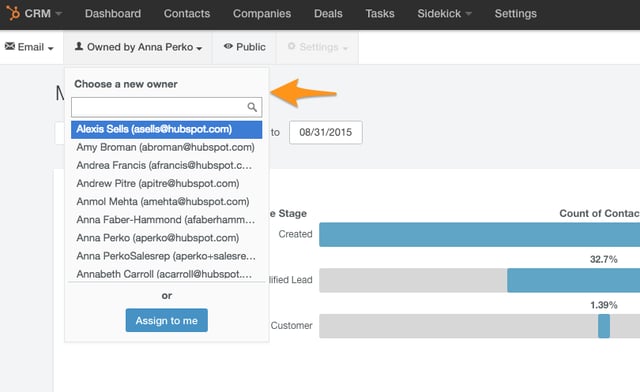The width and height of the screenshot is (640, 392).
Task: Click the Choose a new owner heading
Action: point(126,84)
